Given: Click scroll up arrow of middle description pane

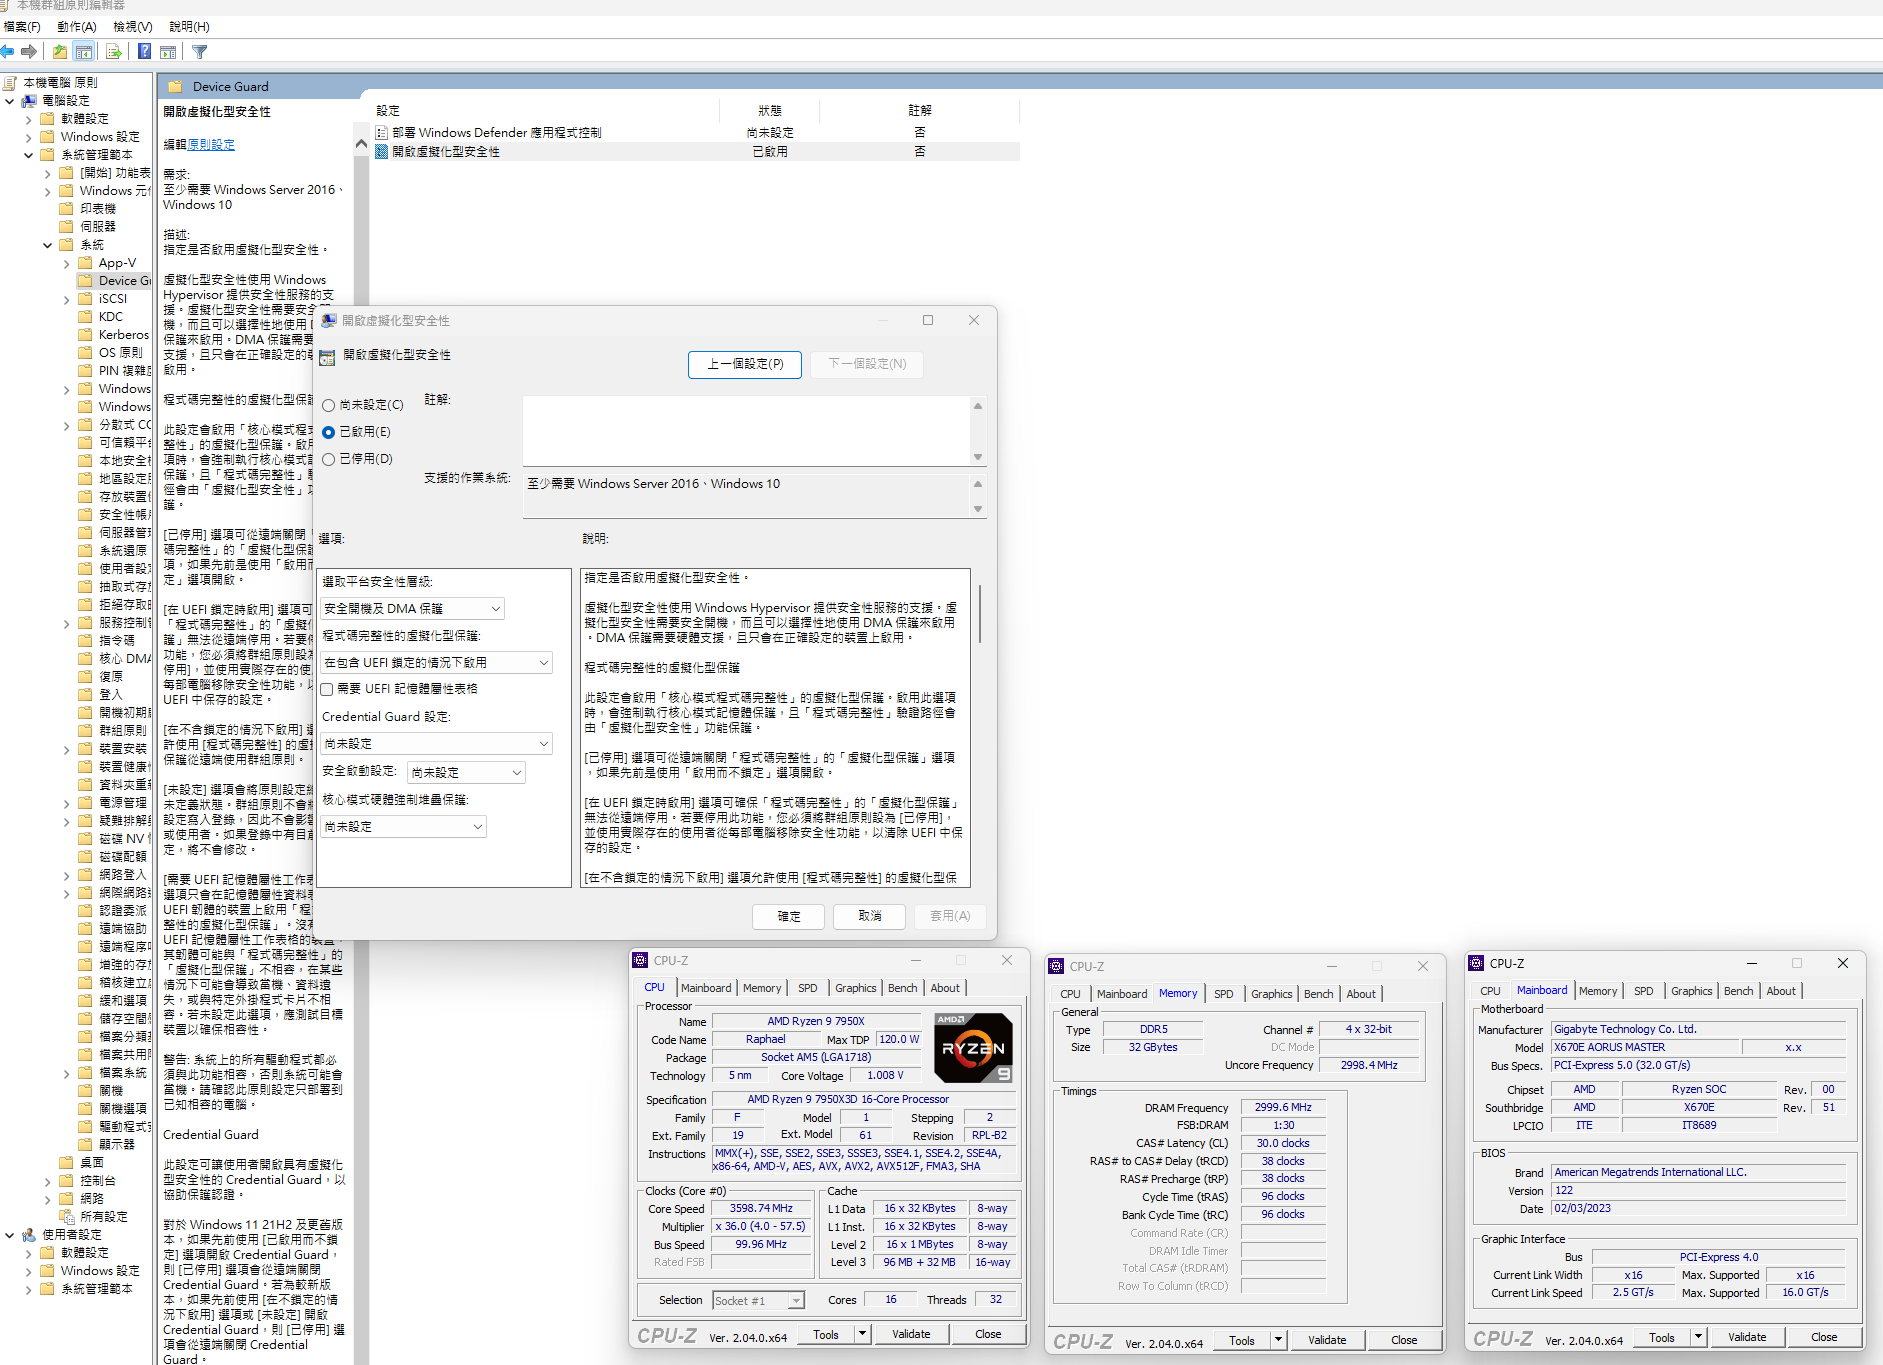Looking at the screenshot, I should tap(361, 145).
